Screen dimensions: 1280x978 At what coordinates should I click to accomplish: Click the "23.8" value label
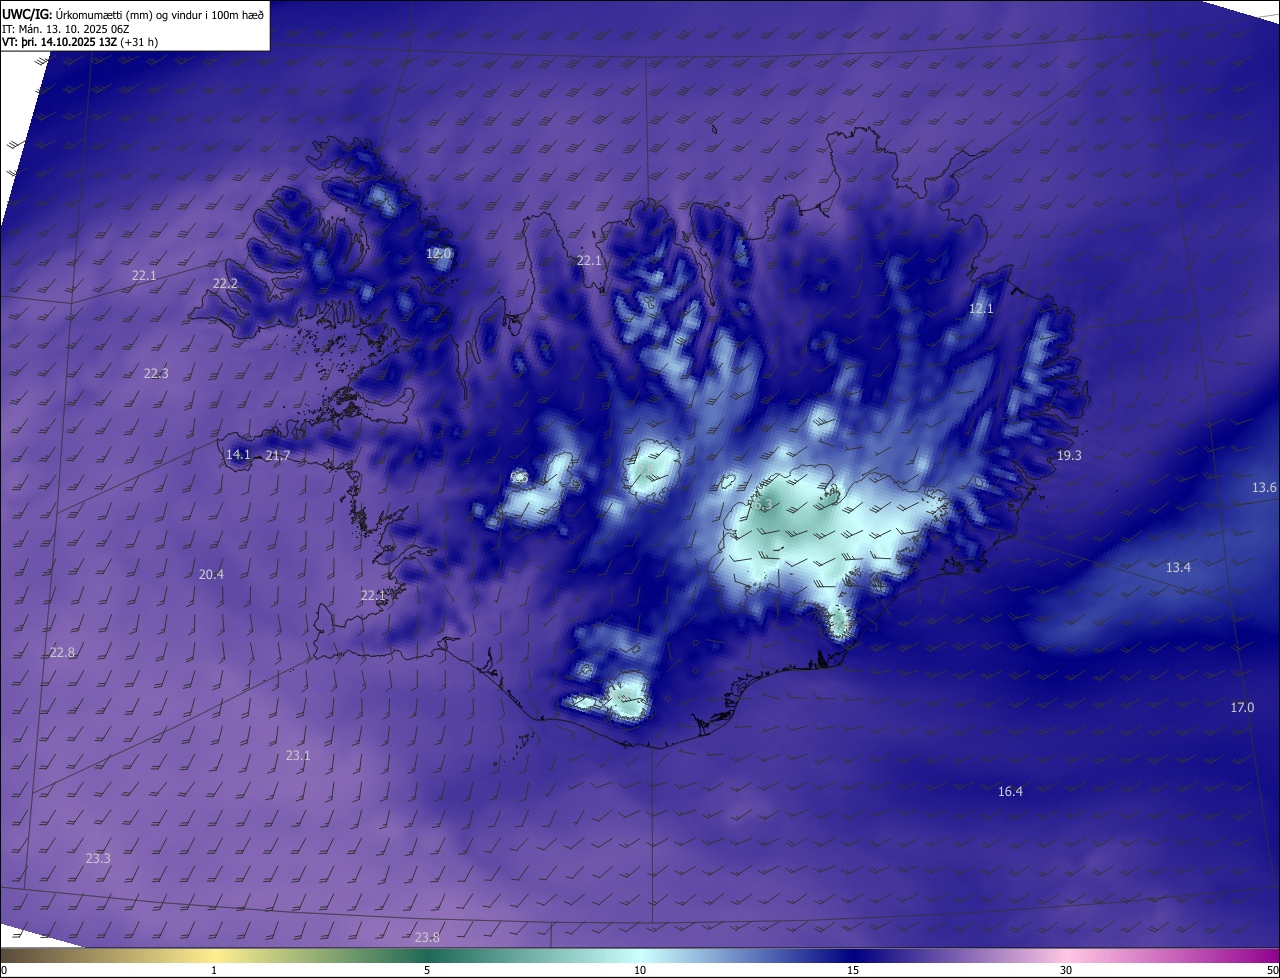tap(427, 938)
